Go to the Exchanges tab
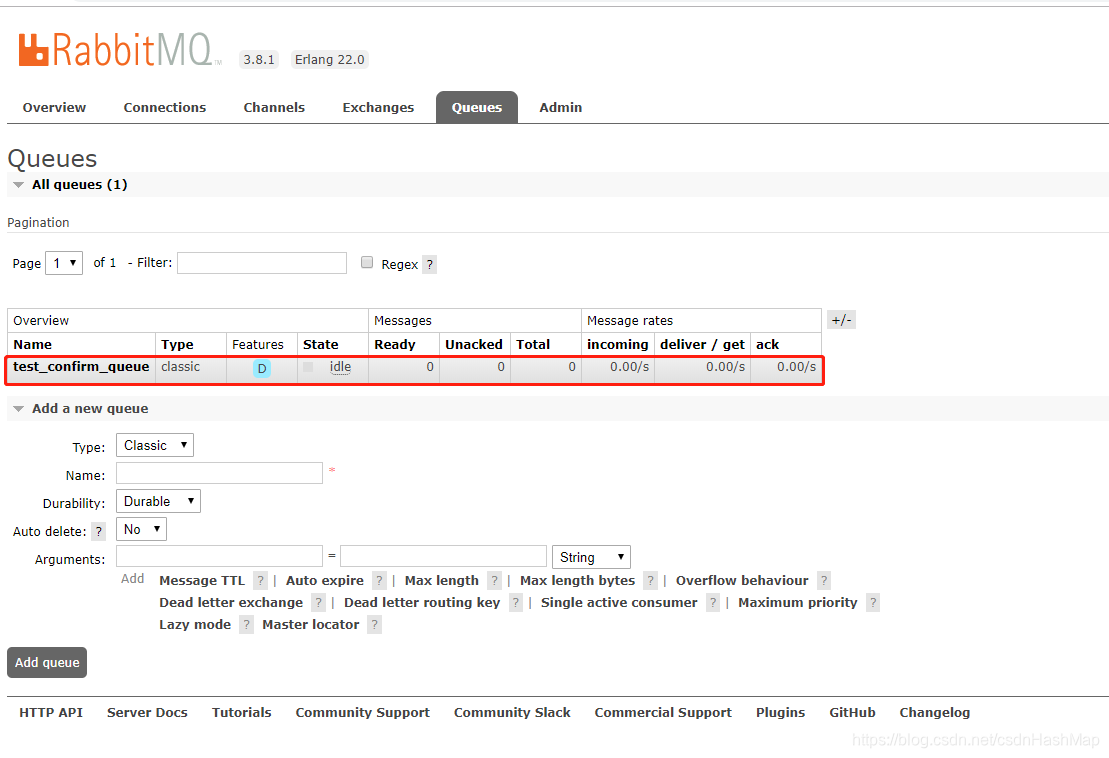This screenshot has width=1109, height=758. click(378, 107)
